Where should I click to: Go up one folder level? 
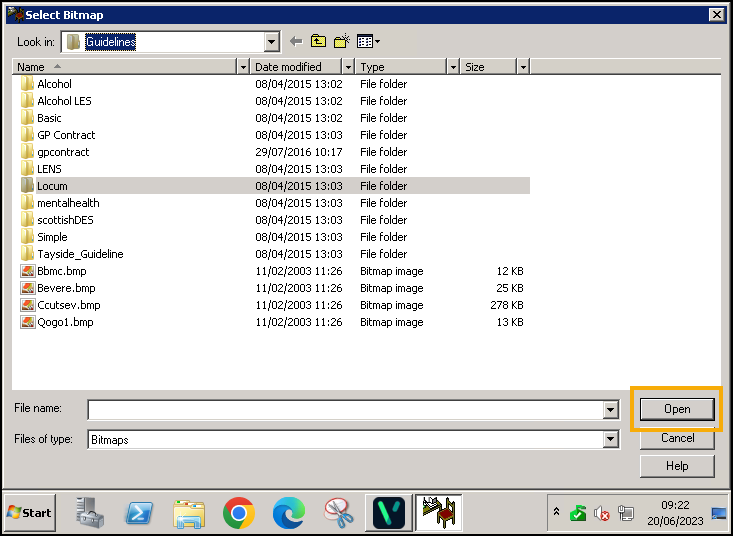tap(318, 41)
